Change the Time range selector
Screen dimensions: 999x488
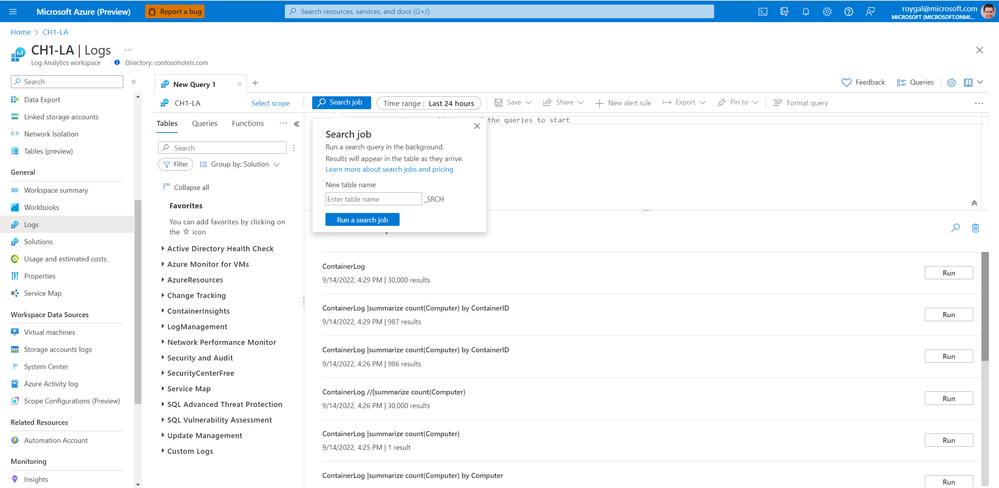(429, 103)
